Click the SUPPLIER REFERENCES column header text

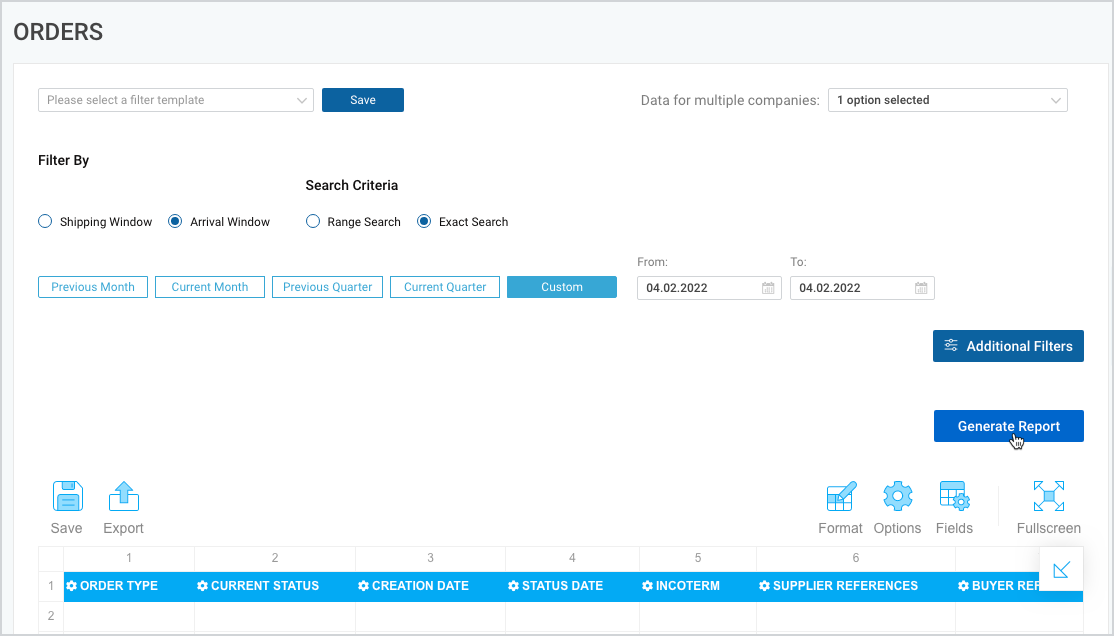click(x=845, y=586)
